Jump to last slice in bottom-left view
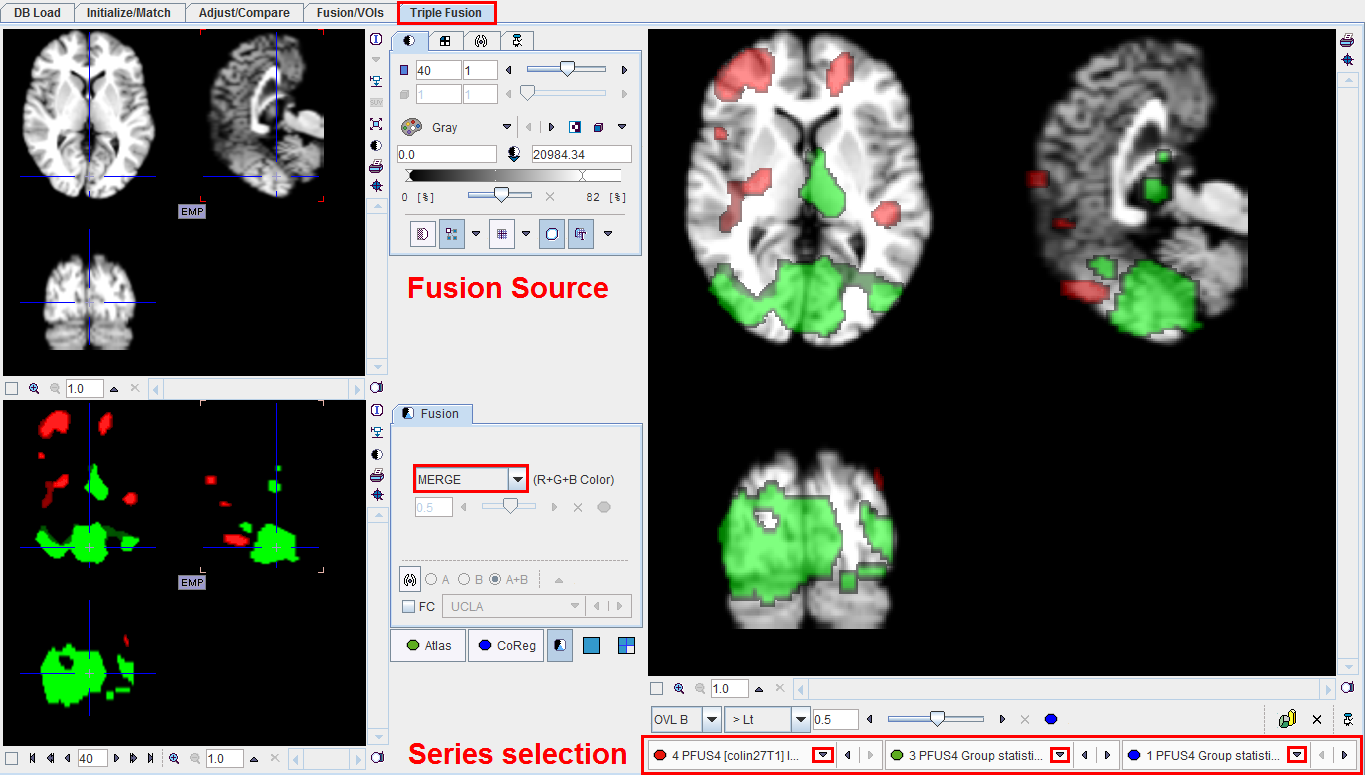The height and width of the screenshot is (775, 1365). click(x=152, y=759)
